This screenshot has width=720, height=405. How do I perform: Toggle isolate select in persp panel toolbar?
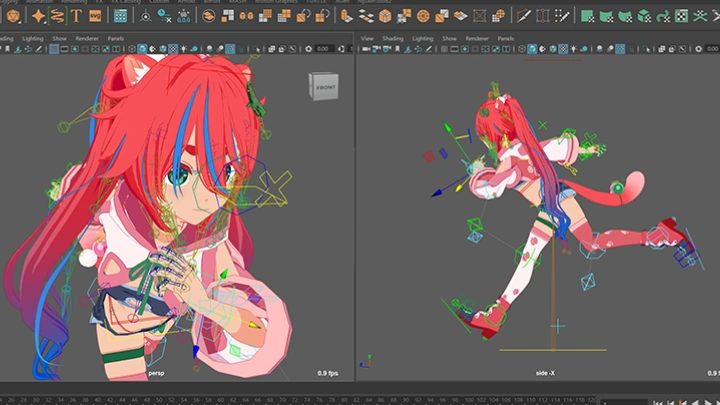[256, 49]
